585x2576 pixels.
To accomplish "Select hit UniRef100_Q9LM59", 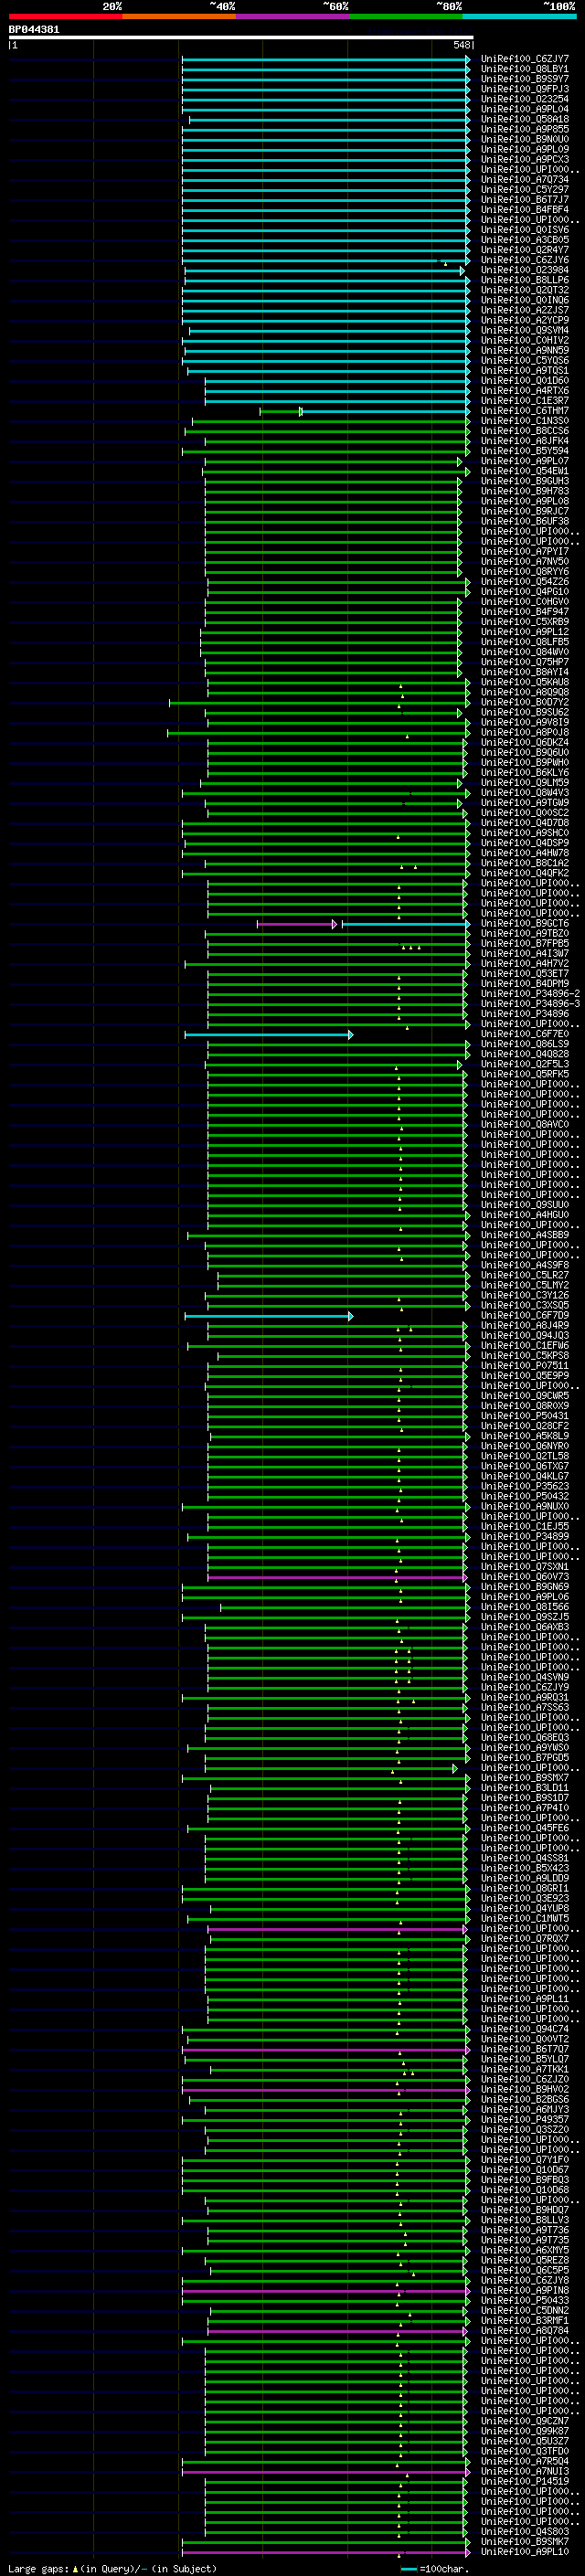I will tap(525, 783).
